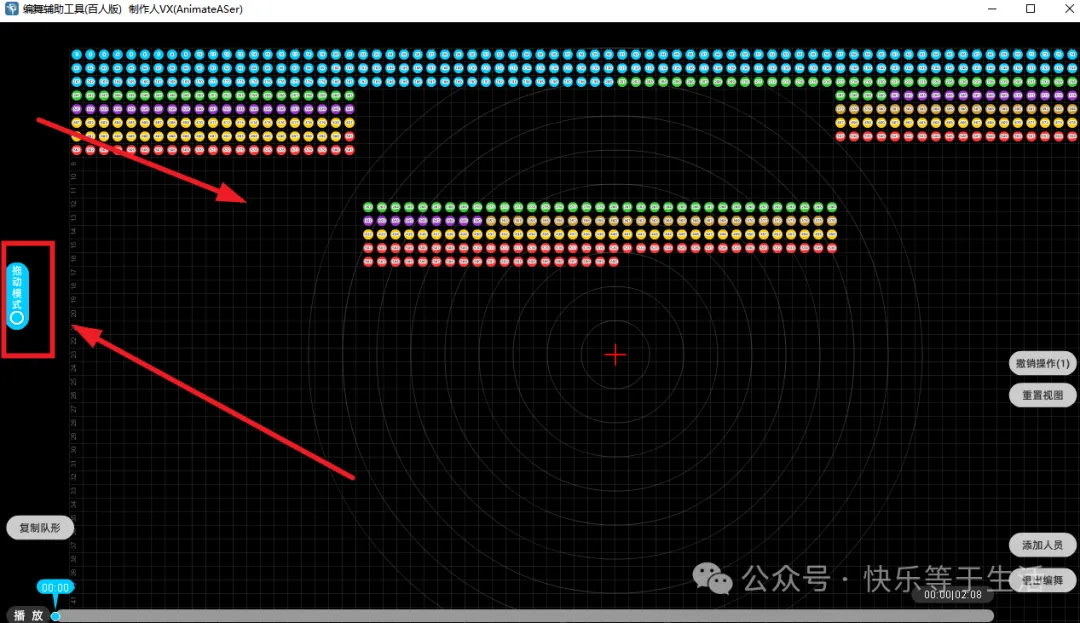Click the 重置视图 reset view button

coord(1042,395)
